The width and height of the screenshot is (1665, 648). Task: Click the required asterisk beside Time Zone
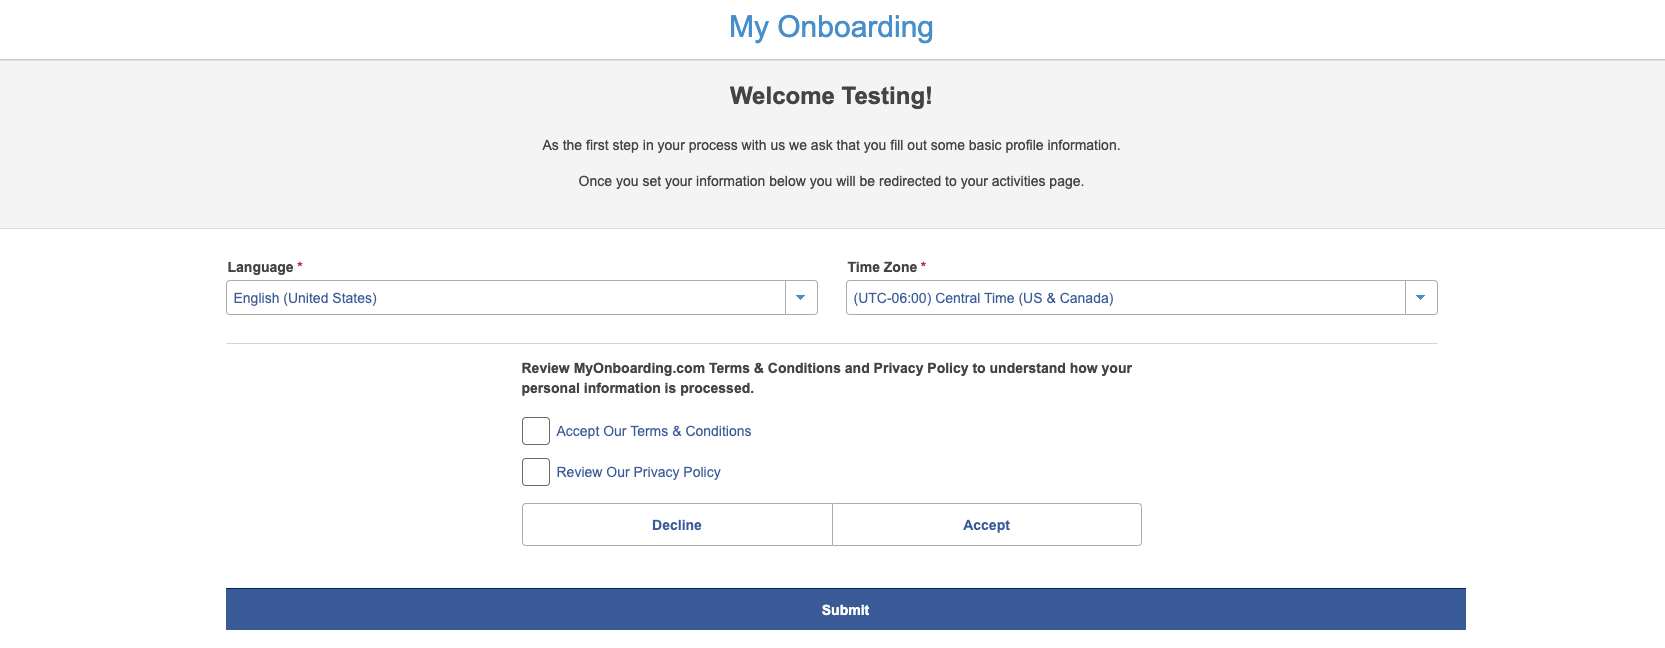(x=923, y=266)
